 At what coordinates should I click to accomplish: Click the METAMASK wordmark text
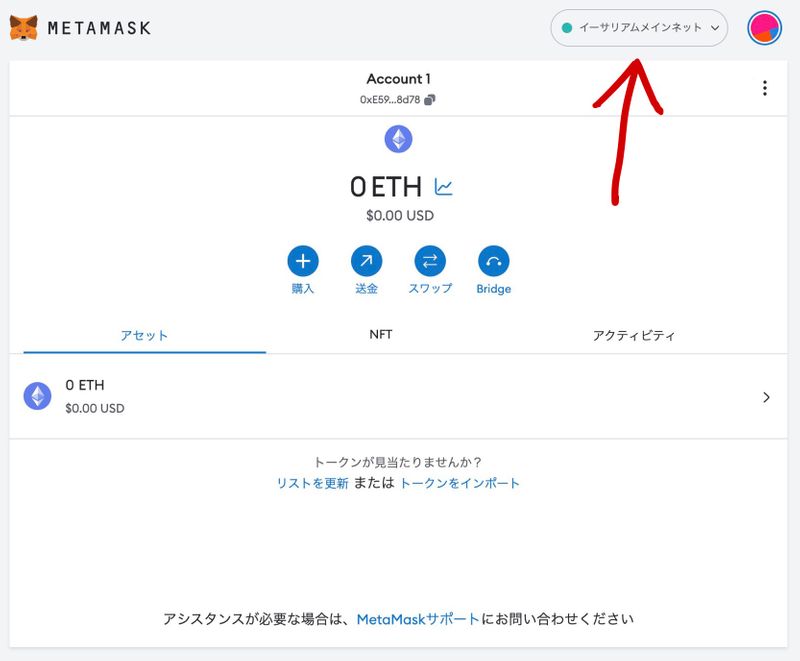[99, 28]
